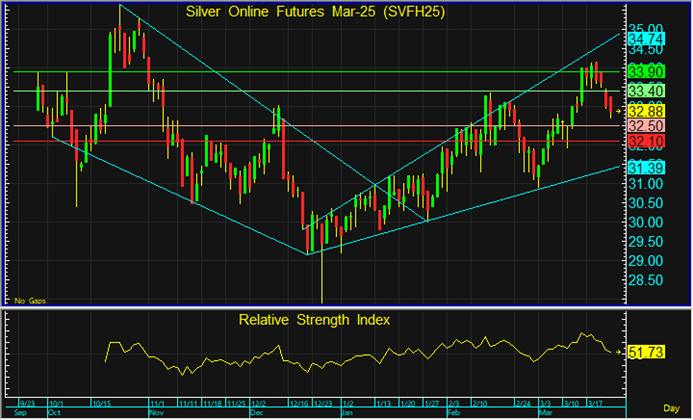Click the Nov month label on axis
Viewport: 693px width, 420px height.
coord(154,411)
